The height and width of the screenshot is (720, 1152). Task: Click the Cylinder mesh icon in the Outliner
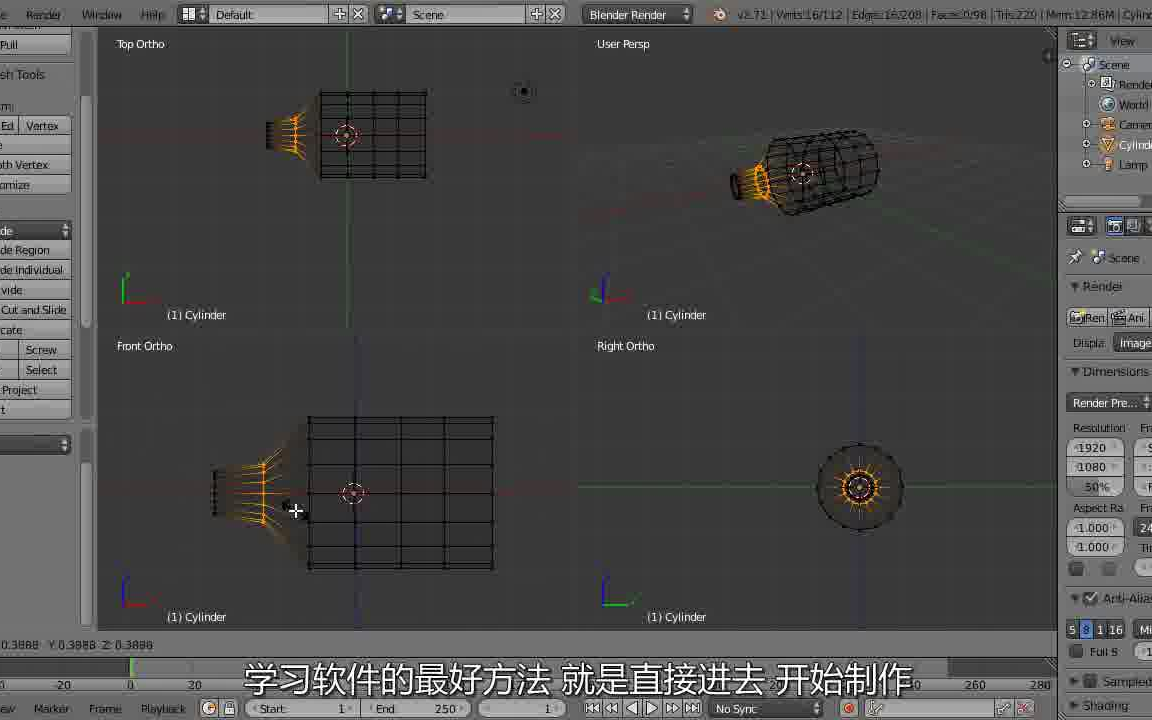[1107, 144]
